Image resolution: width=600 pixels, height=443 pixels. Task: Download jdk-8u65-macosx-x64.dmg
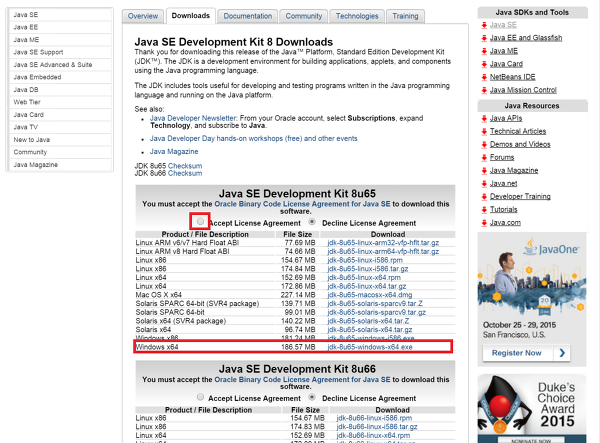coord(370,295)
